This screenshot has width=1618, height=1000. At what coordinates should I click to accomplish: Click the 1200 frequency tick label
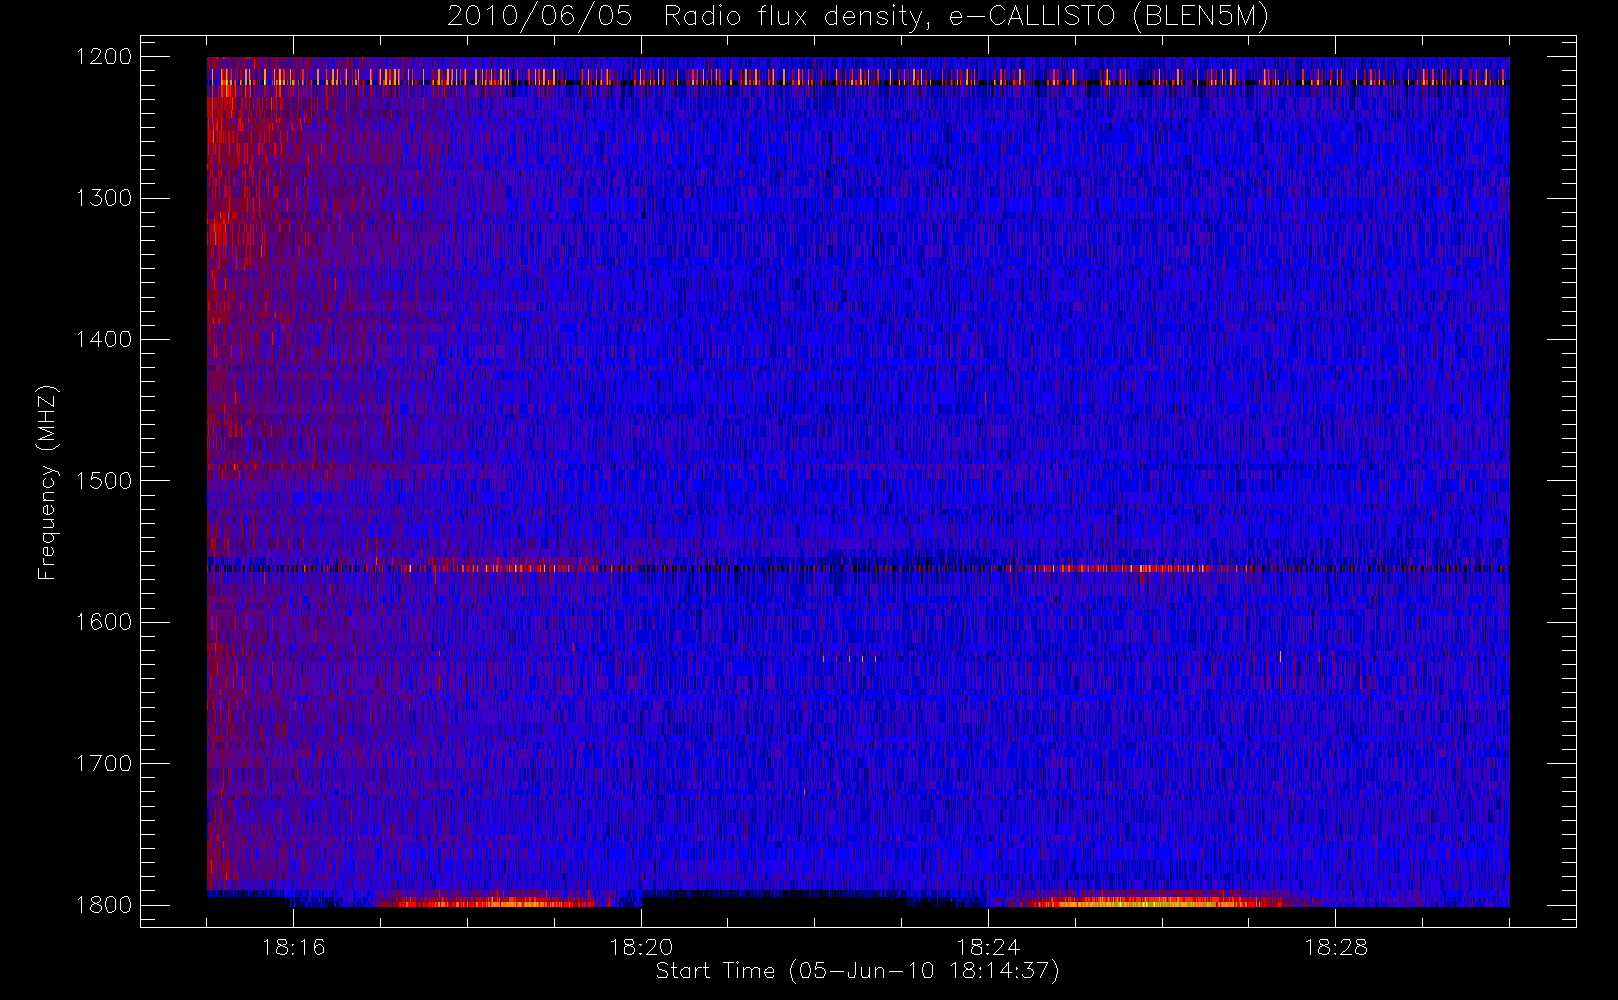coord(104,57)
